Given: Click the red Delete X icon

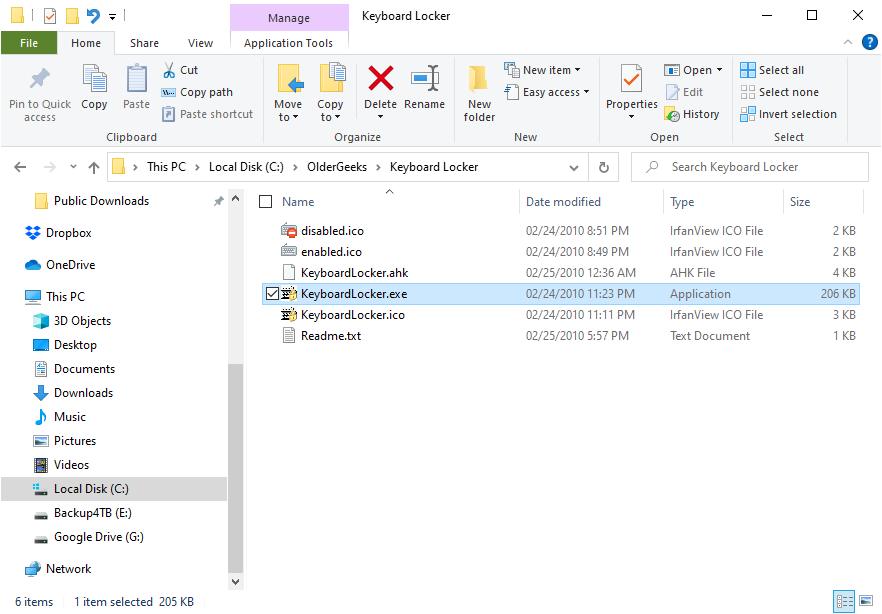Looking at the screenshot, I should click(380, 78).
